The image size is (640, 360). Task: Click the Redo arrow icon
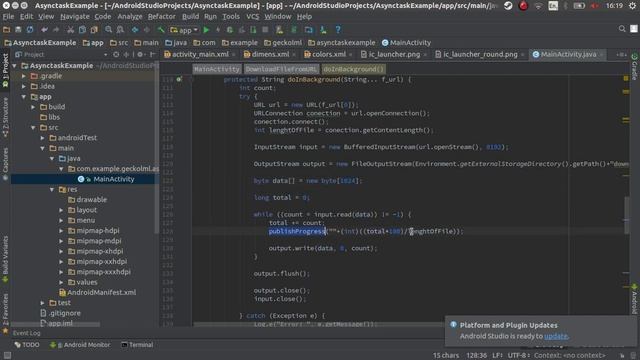(56, 30)
